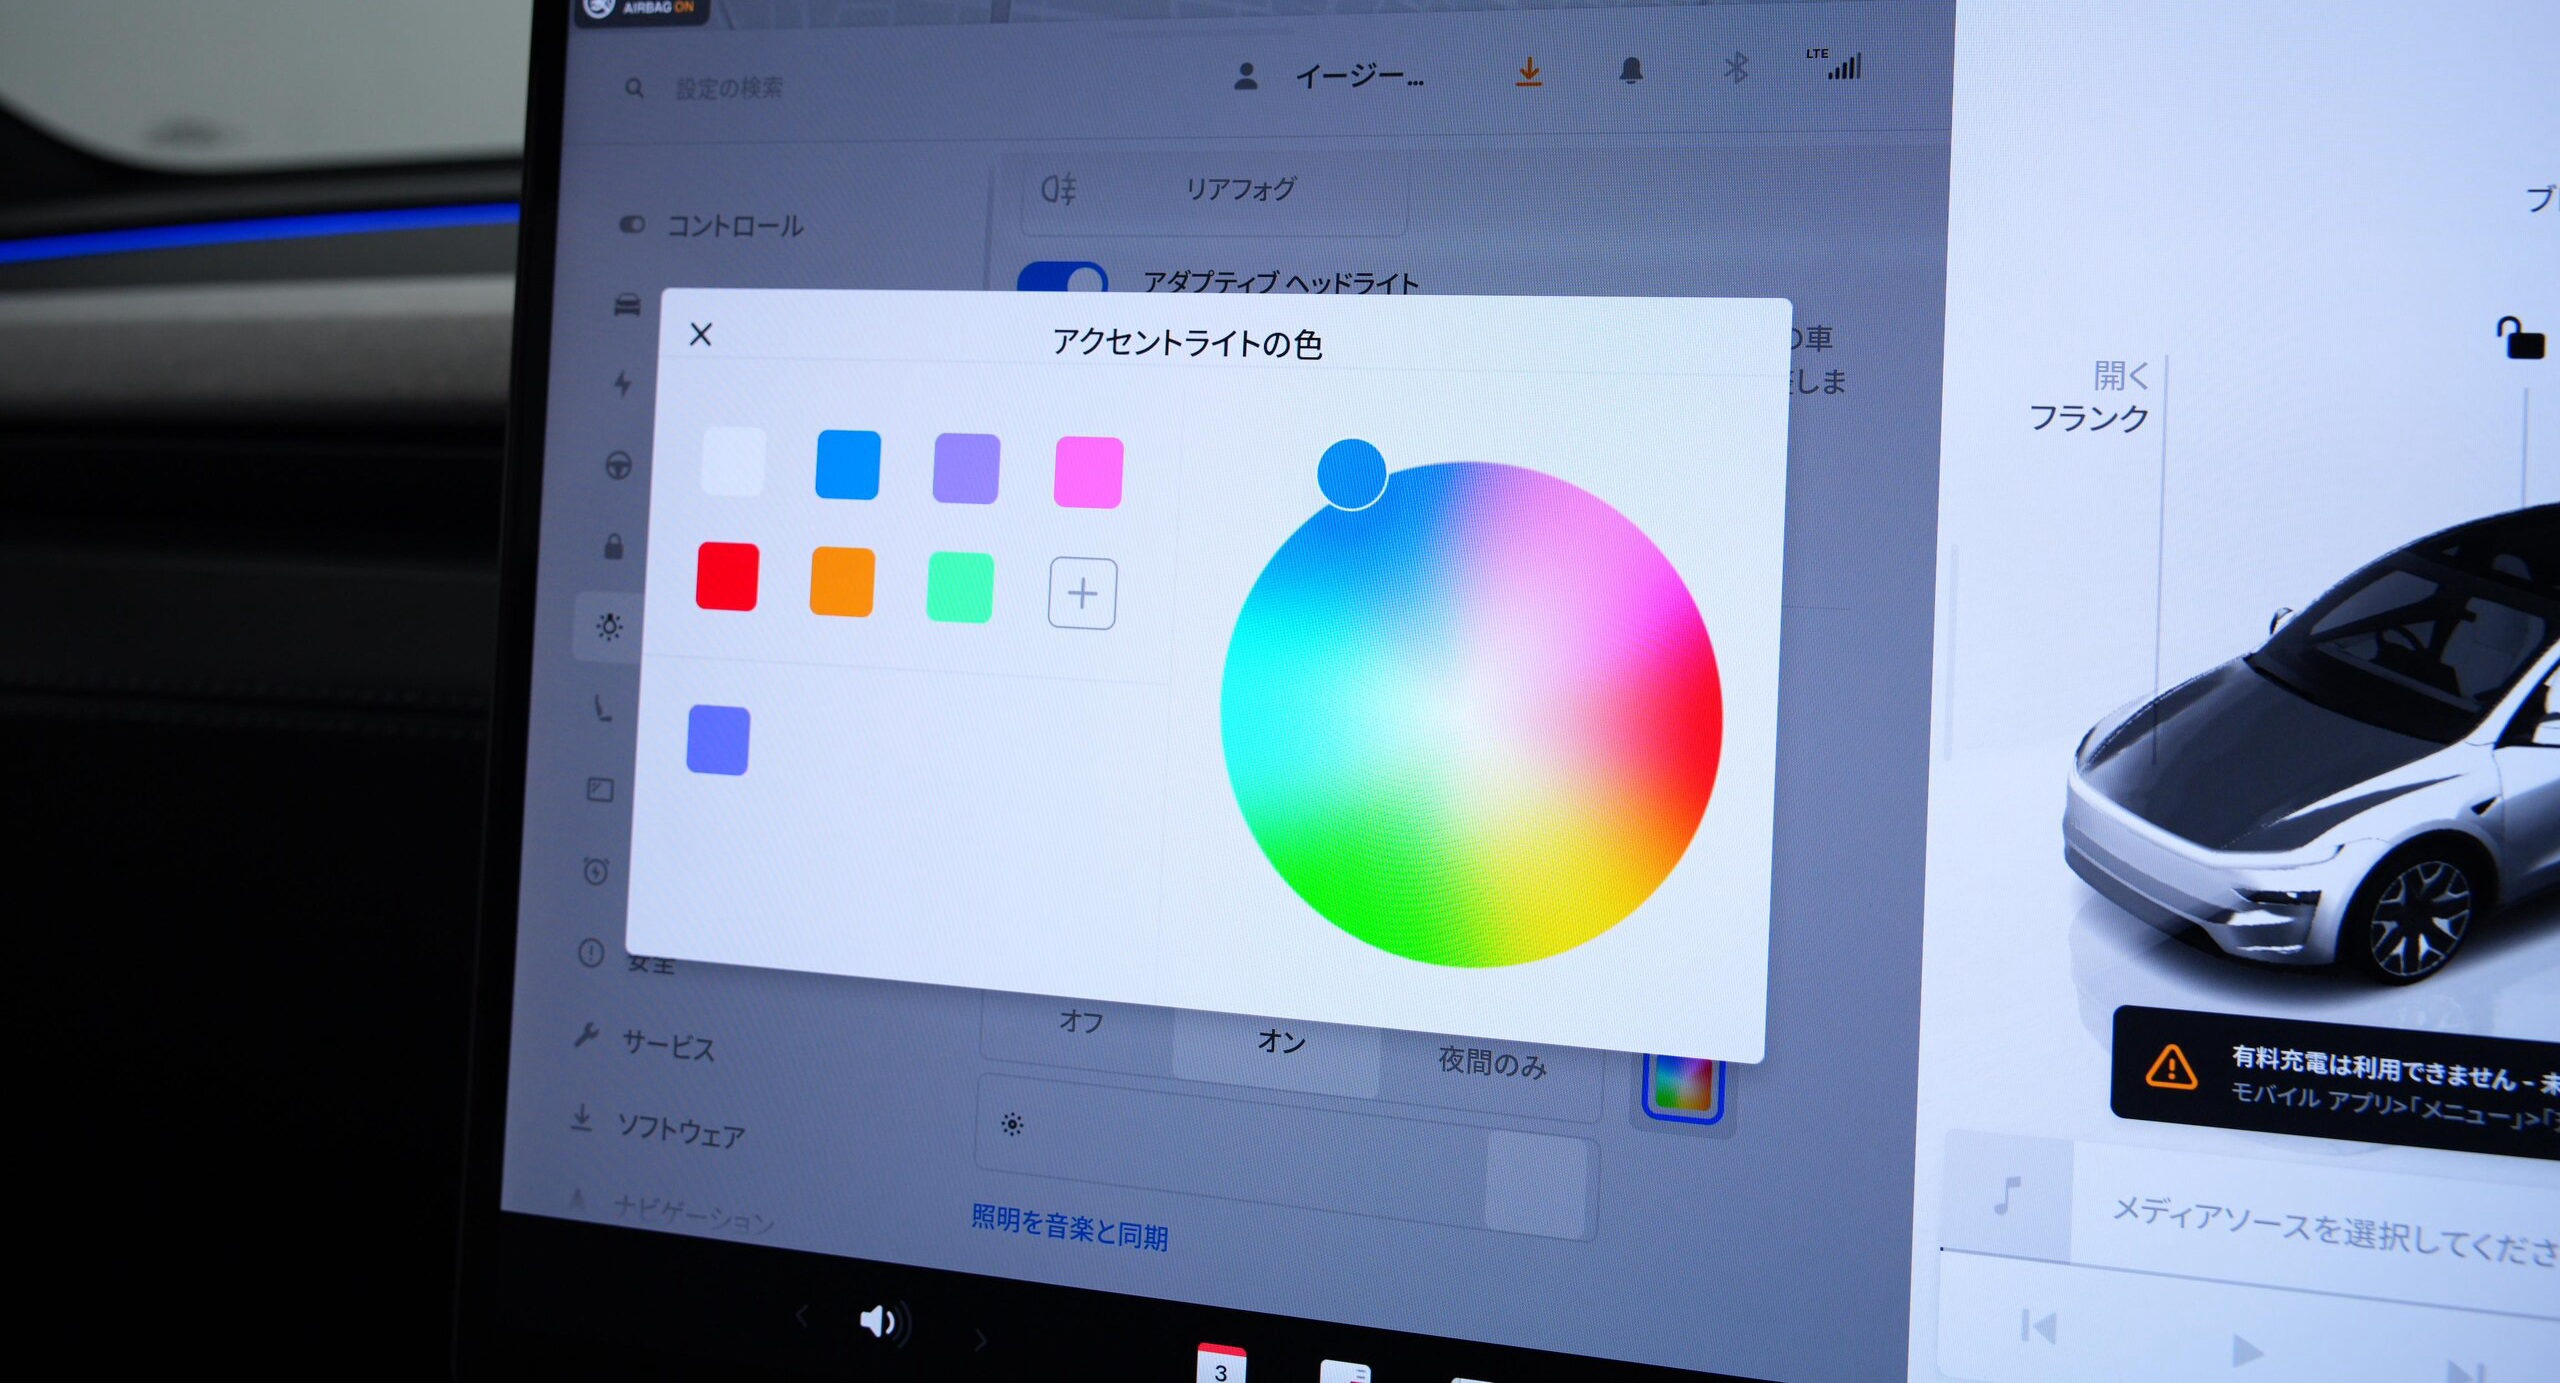Click the blue handle on color wheel

[1352, 474]
